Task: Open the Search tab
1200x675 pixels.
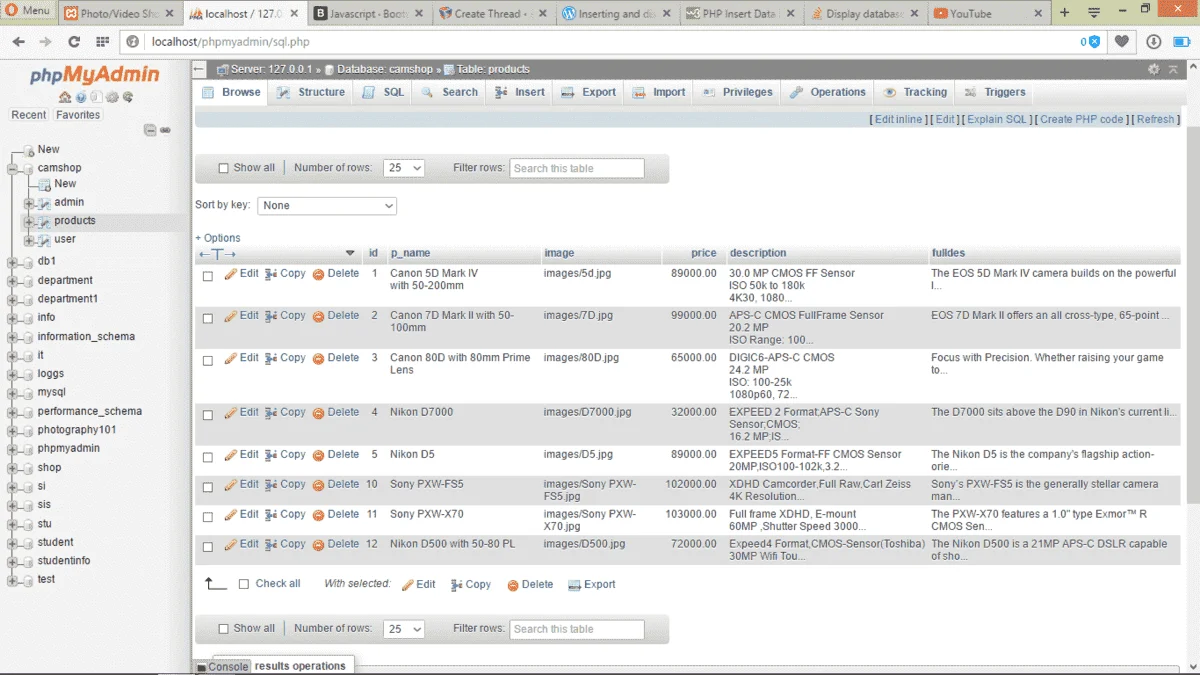Action: pyautogui.click(x=449, y=92)
